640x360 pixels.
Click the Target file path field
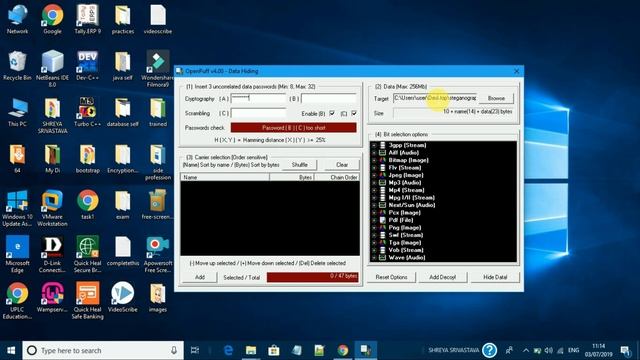point(435,98)
